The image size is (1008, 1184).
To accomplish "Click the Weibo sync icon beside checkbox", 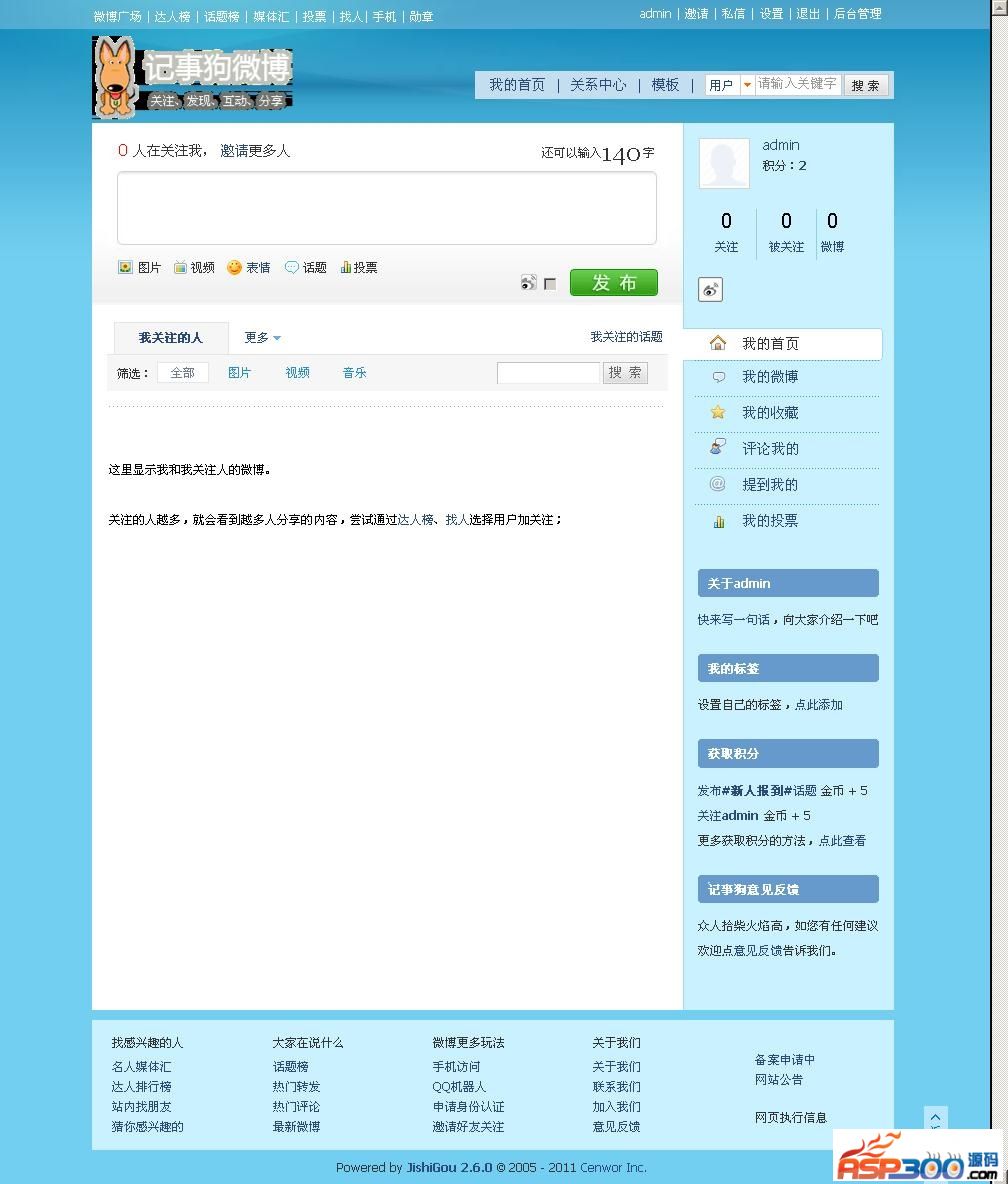I will [529, 283].
